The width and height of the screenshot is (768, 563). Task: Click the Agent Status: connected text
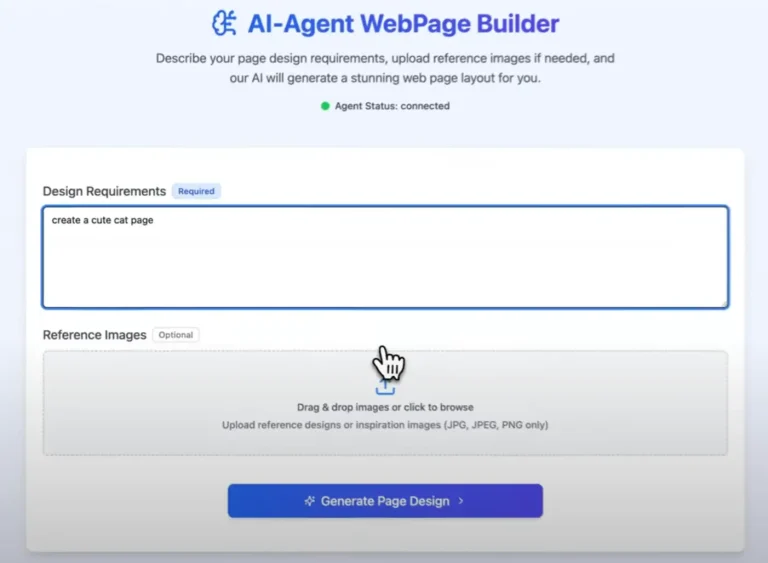(x=392, y=106)
